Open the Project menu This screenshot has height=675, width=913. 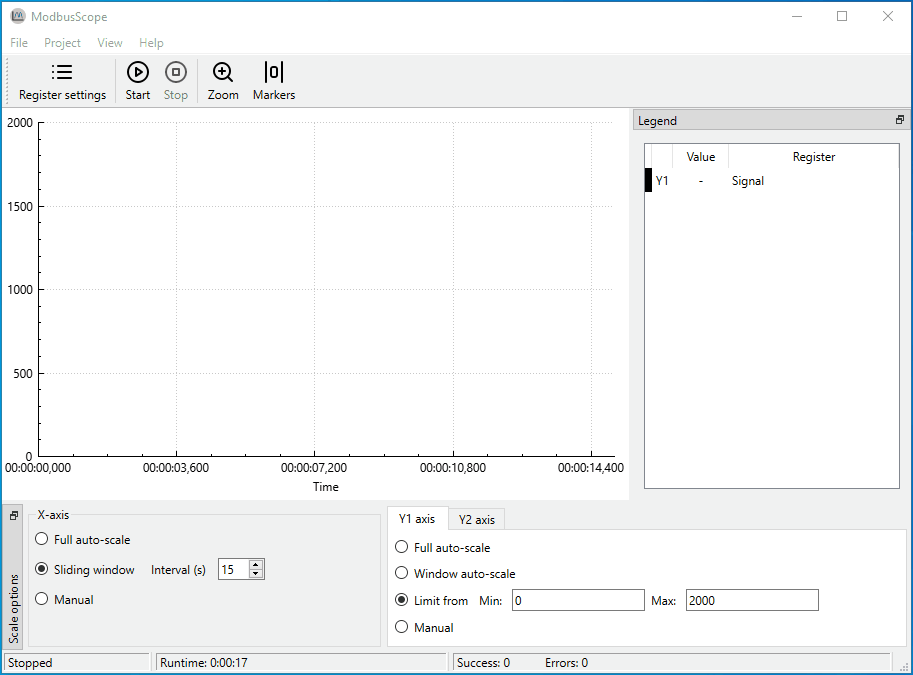pyautogui.click(x=62, y=43)
